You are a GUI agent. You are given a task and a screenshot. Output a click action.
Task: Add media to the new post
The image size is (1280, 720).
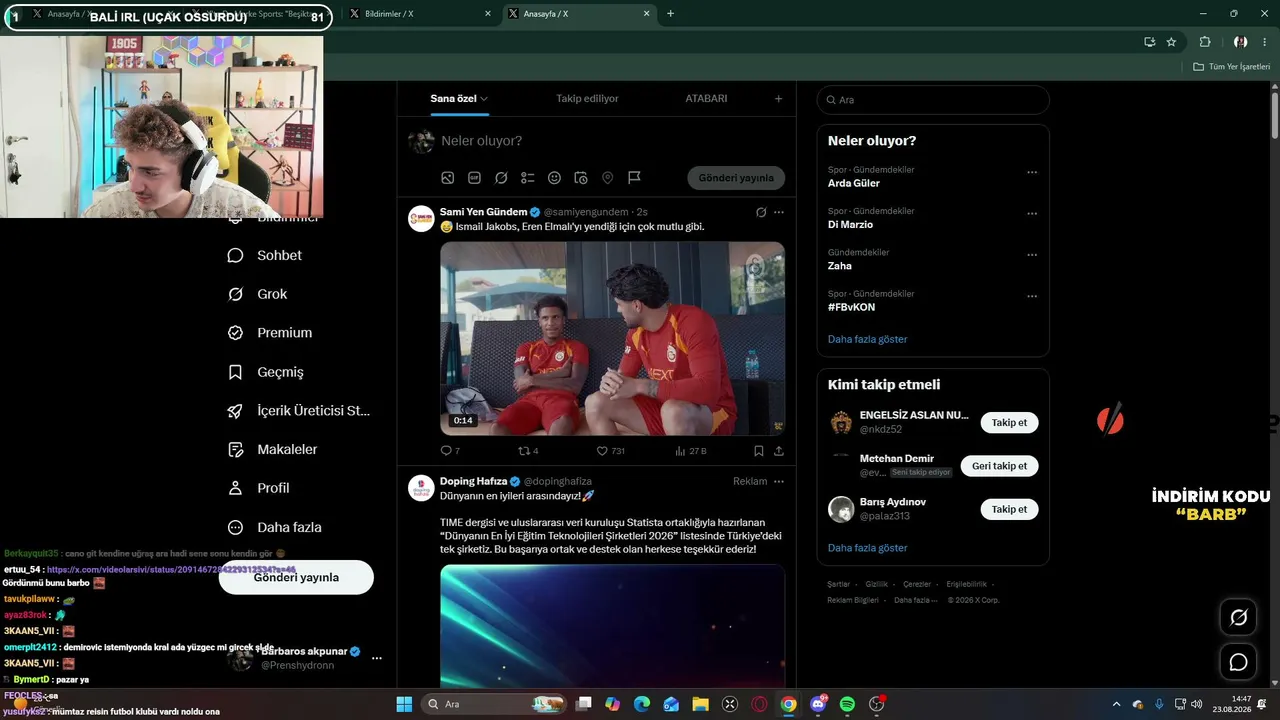click(448, 178)
